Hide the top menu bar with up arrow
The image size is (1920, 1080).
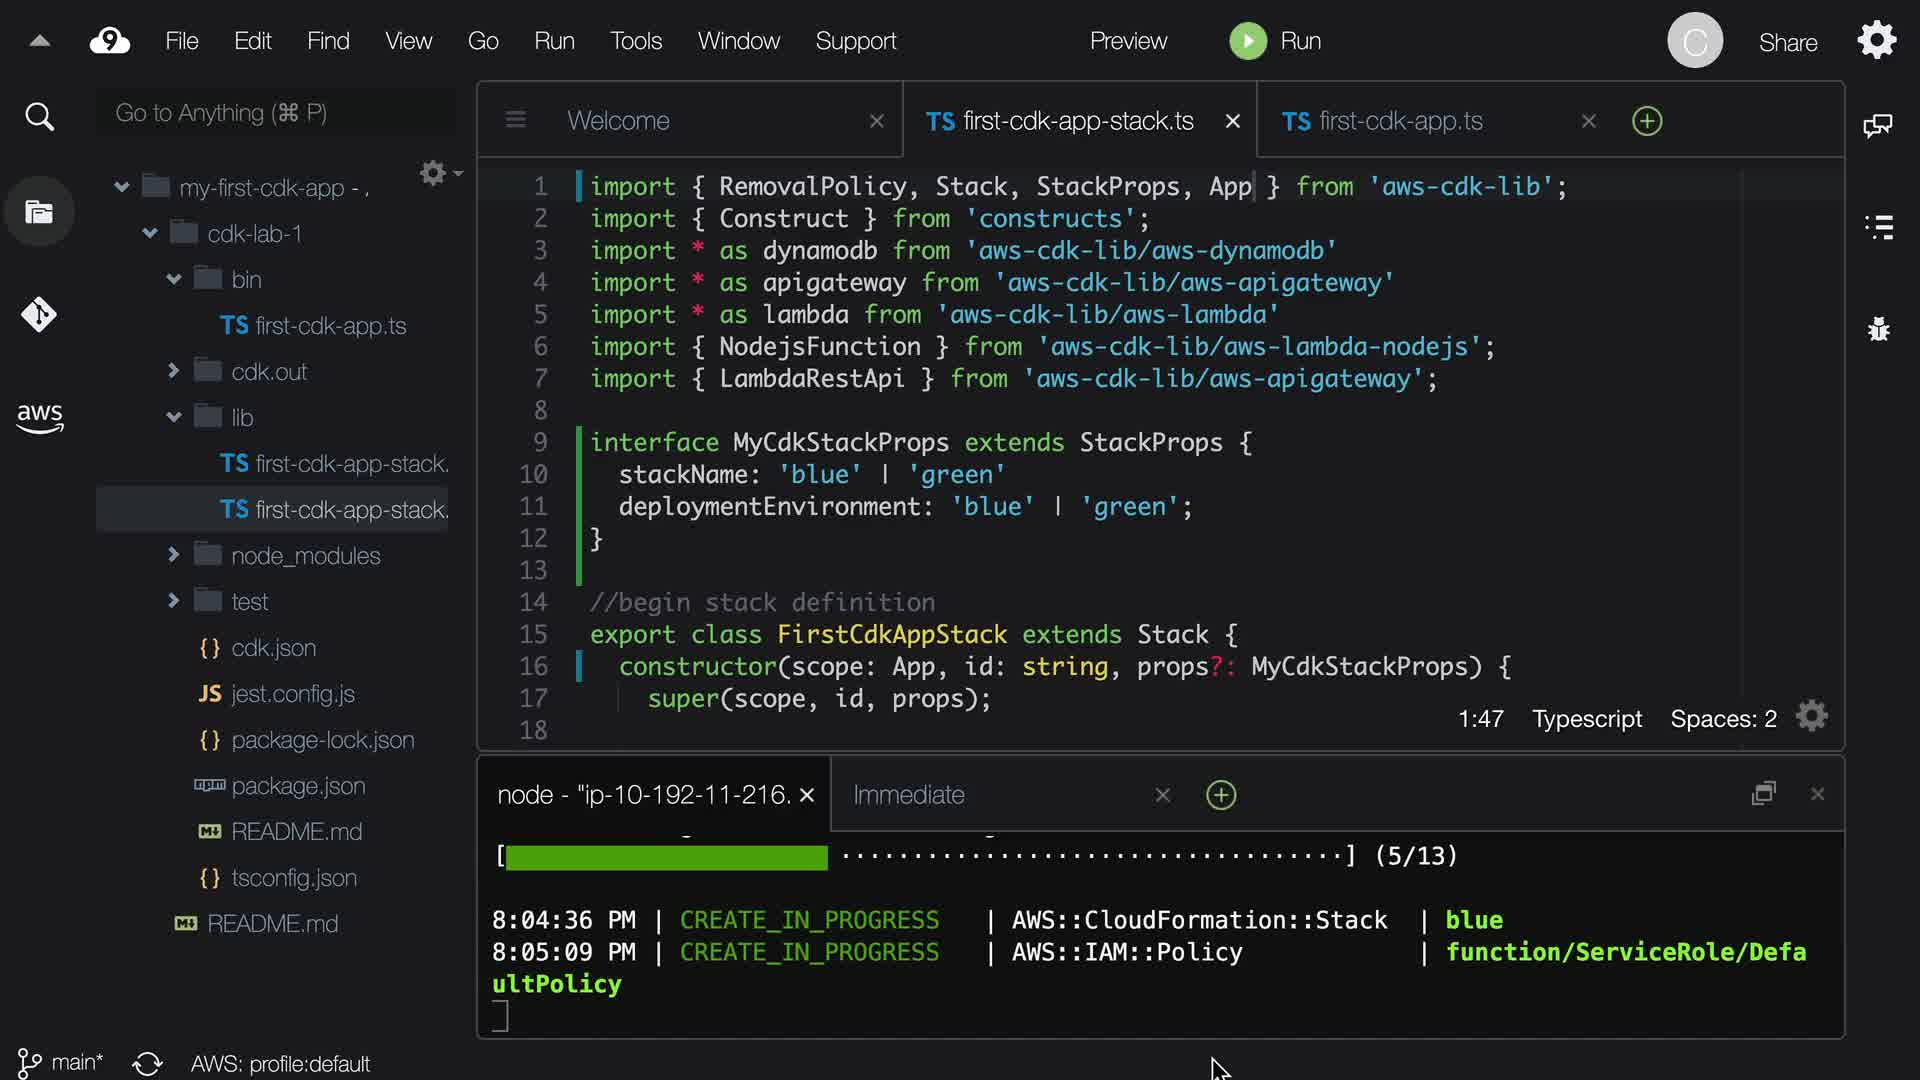39,41
